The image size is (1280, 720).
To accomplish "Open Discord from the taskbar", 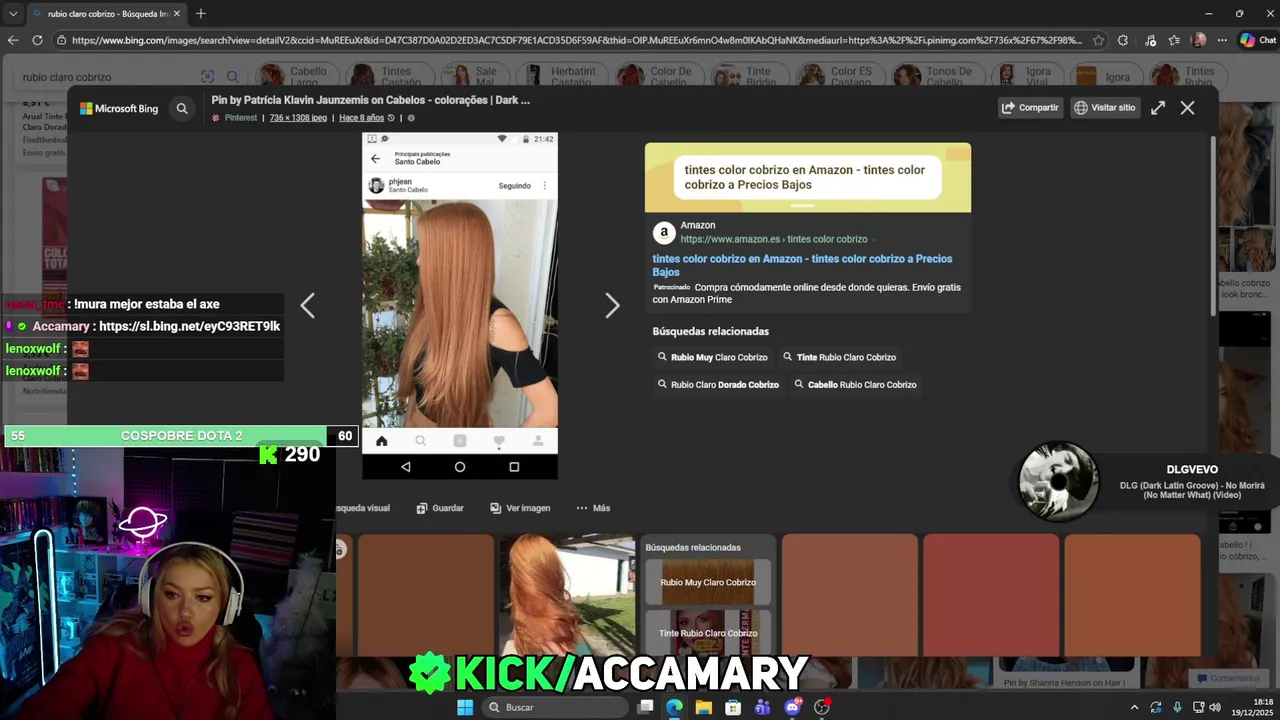I will click(793, 707).
